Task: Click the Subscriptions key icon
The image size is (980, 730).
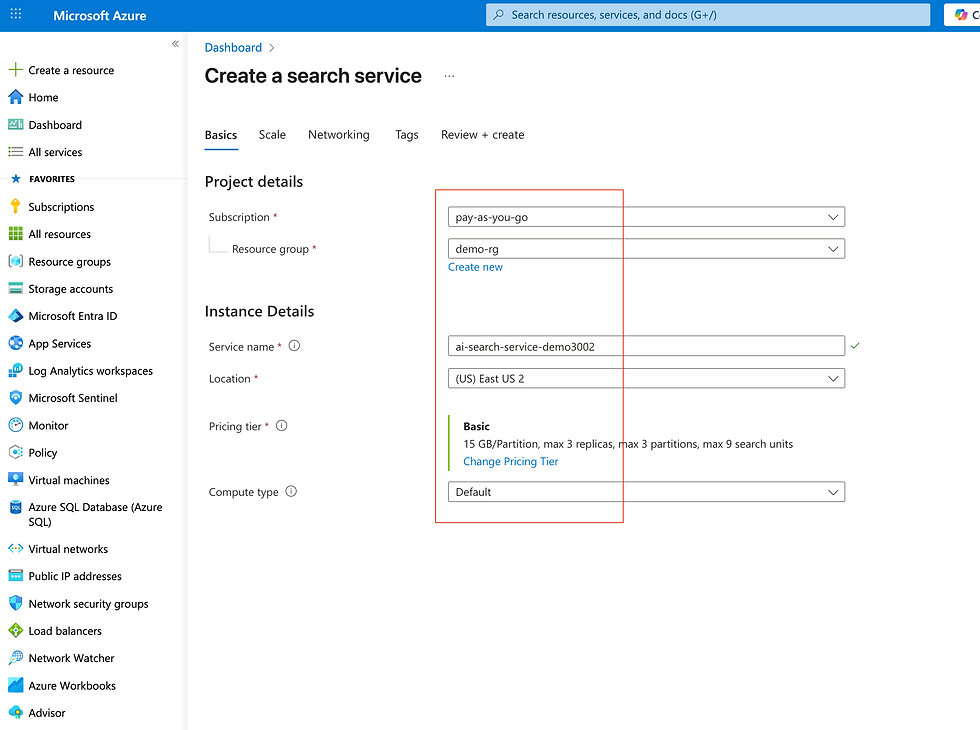Action: (15, 207)
